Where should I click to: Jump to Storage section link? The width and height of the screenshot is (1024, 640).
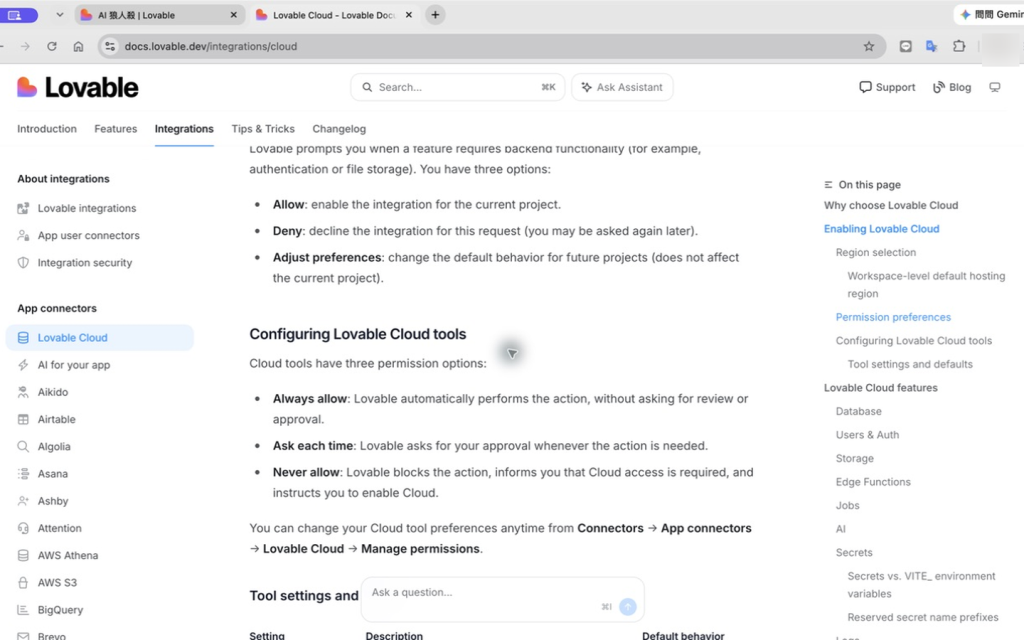[854, 458]
